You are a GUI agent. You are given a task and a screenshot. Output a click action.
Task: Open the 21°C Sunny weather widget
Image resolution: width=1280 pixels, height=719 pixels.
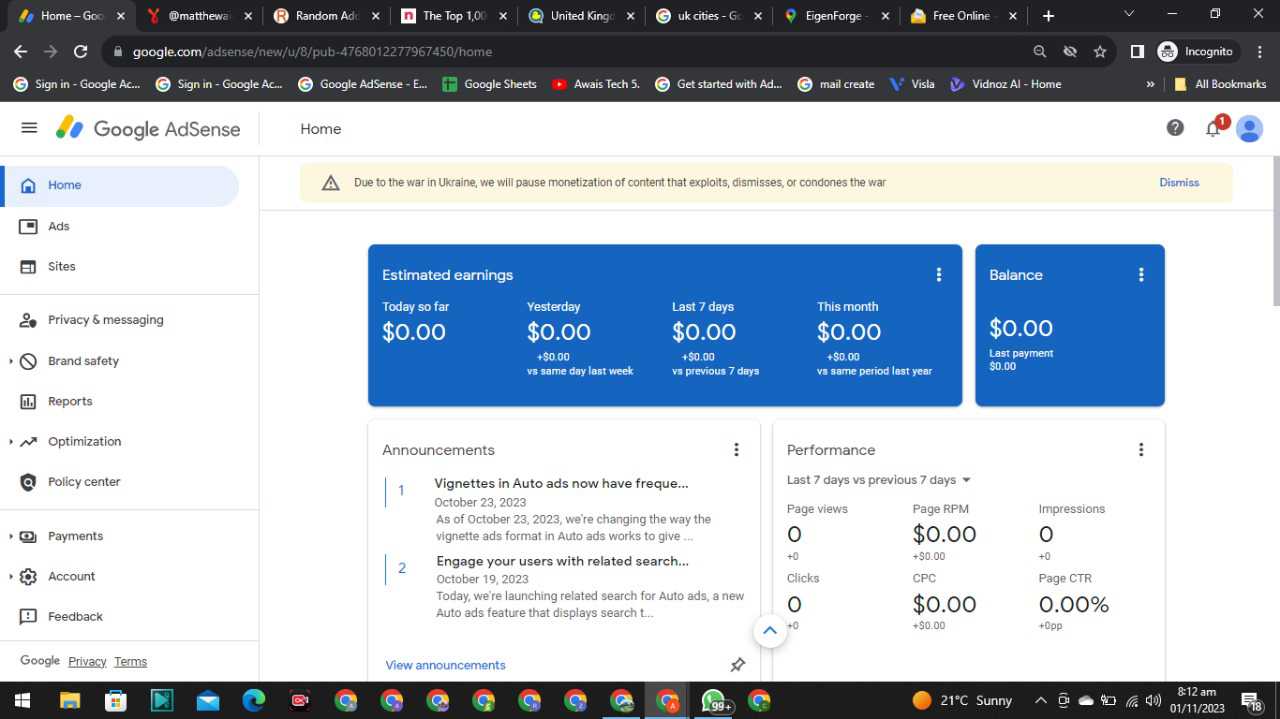pos(962,700)
